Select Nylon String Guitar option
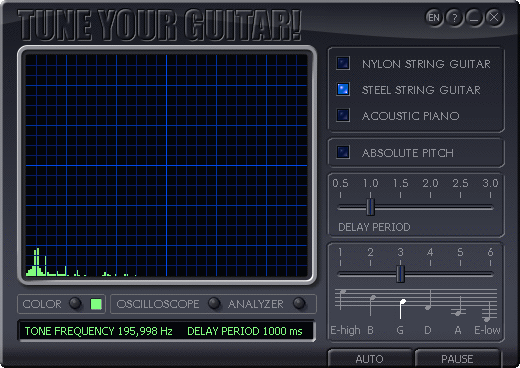 [x=343, y=63]
